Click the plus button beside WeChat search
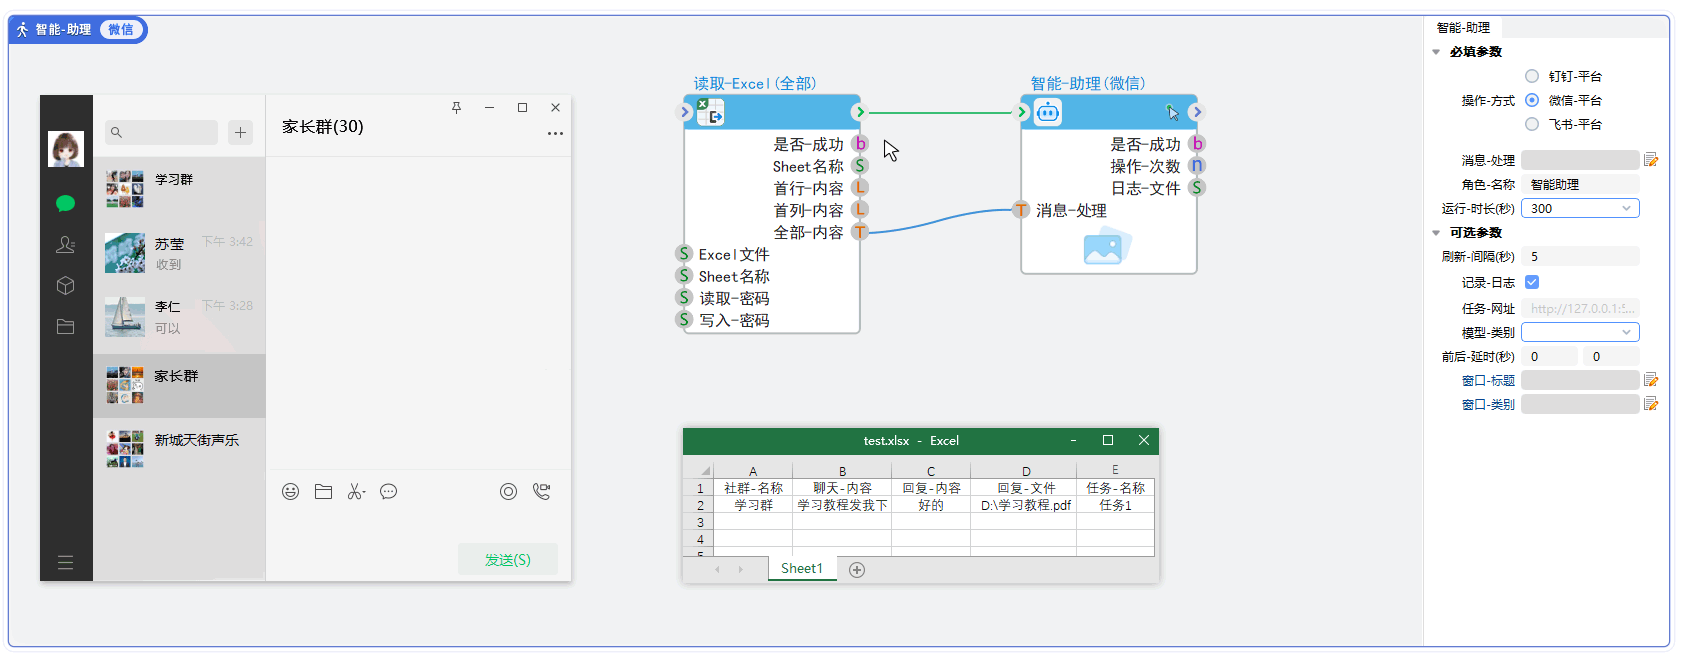This screenshot has width=1685, height=660. [240, 132]
